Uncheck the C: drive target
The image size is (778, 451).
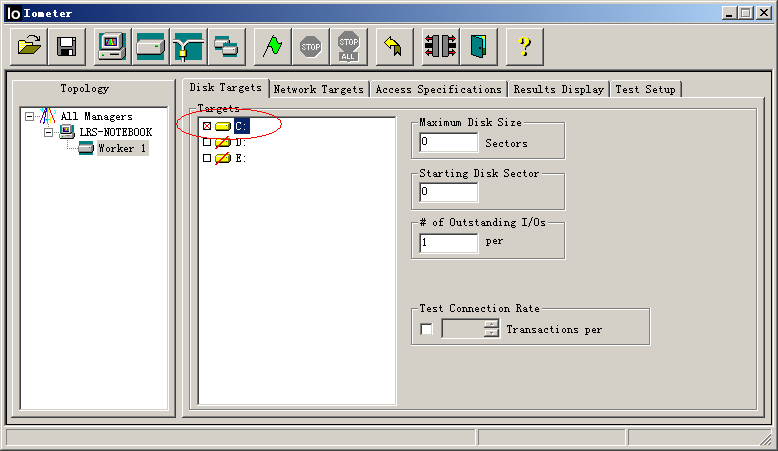coord(207,126)
